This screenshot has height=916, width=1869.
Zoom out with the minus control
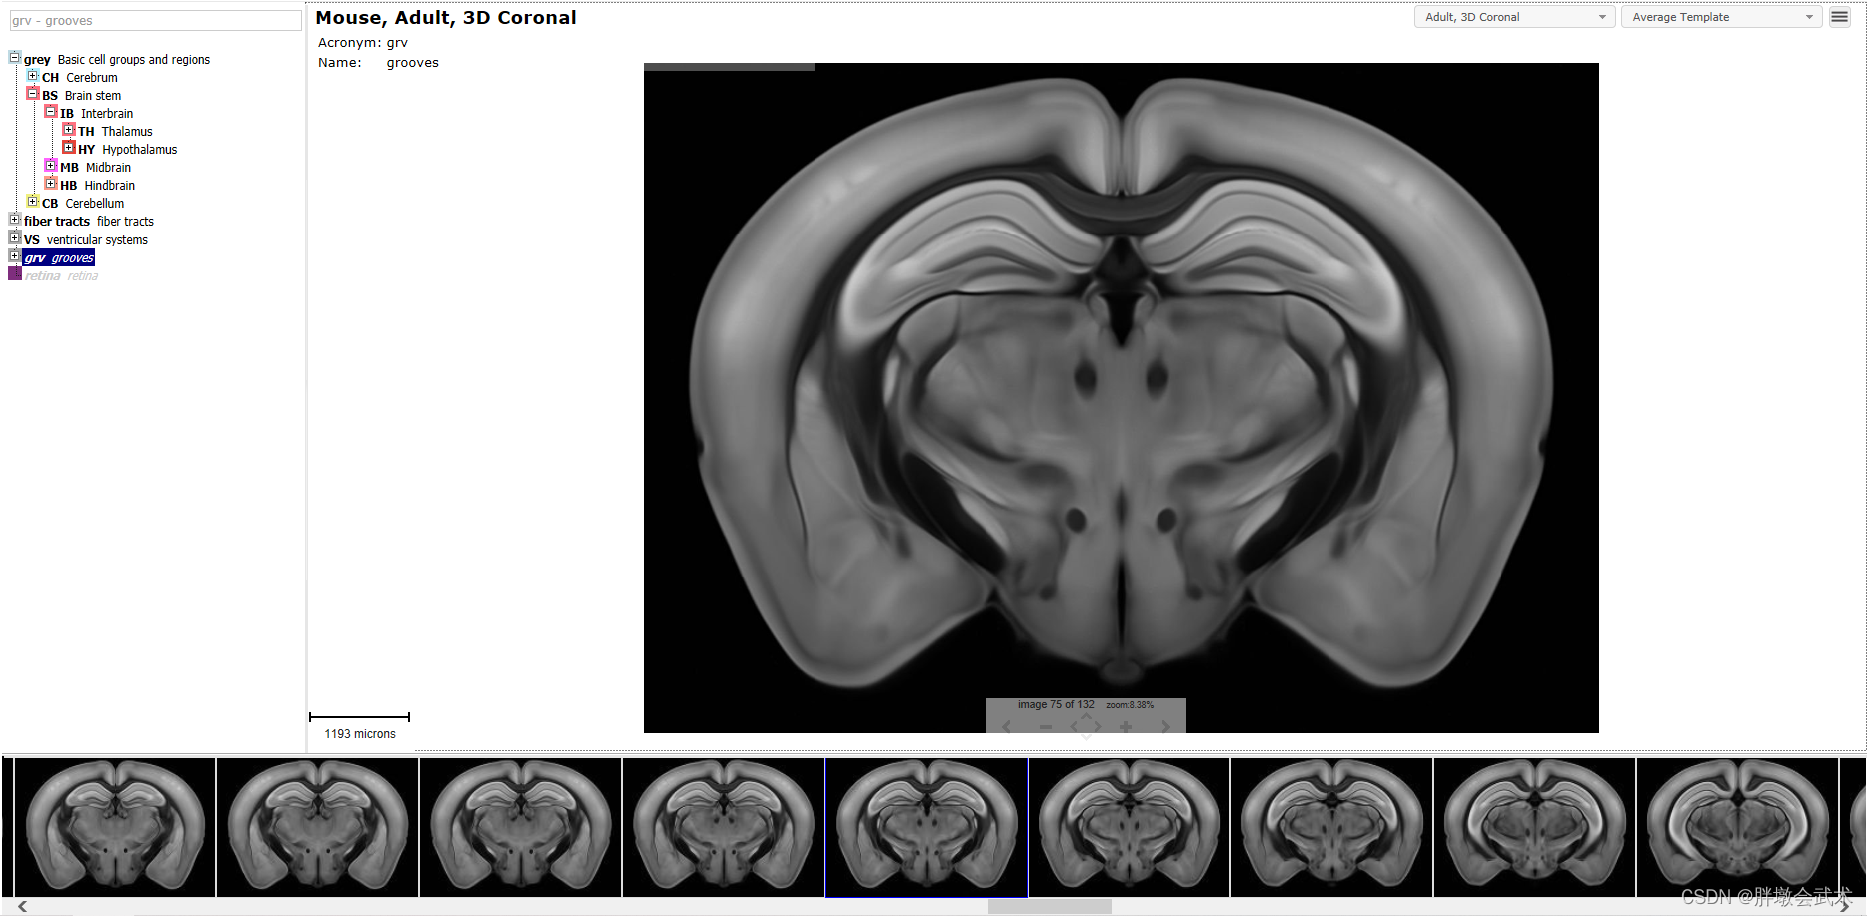pyautogui.click(x=1046, y=727)
